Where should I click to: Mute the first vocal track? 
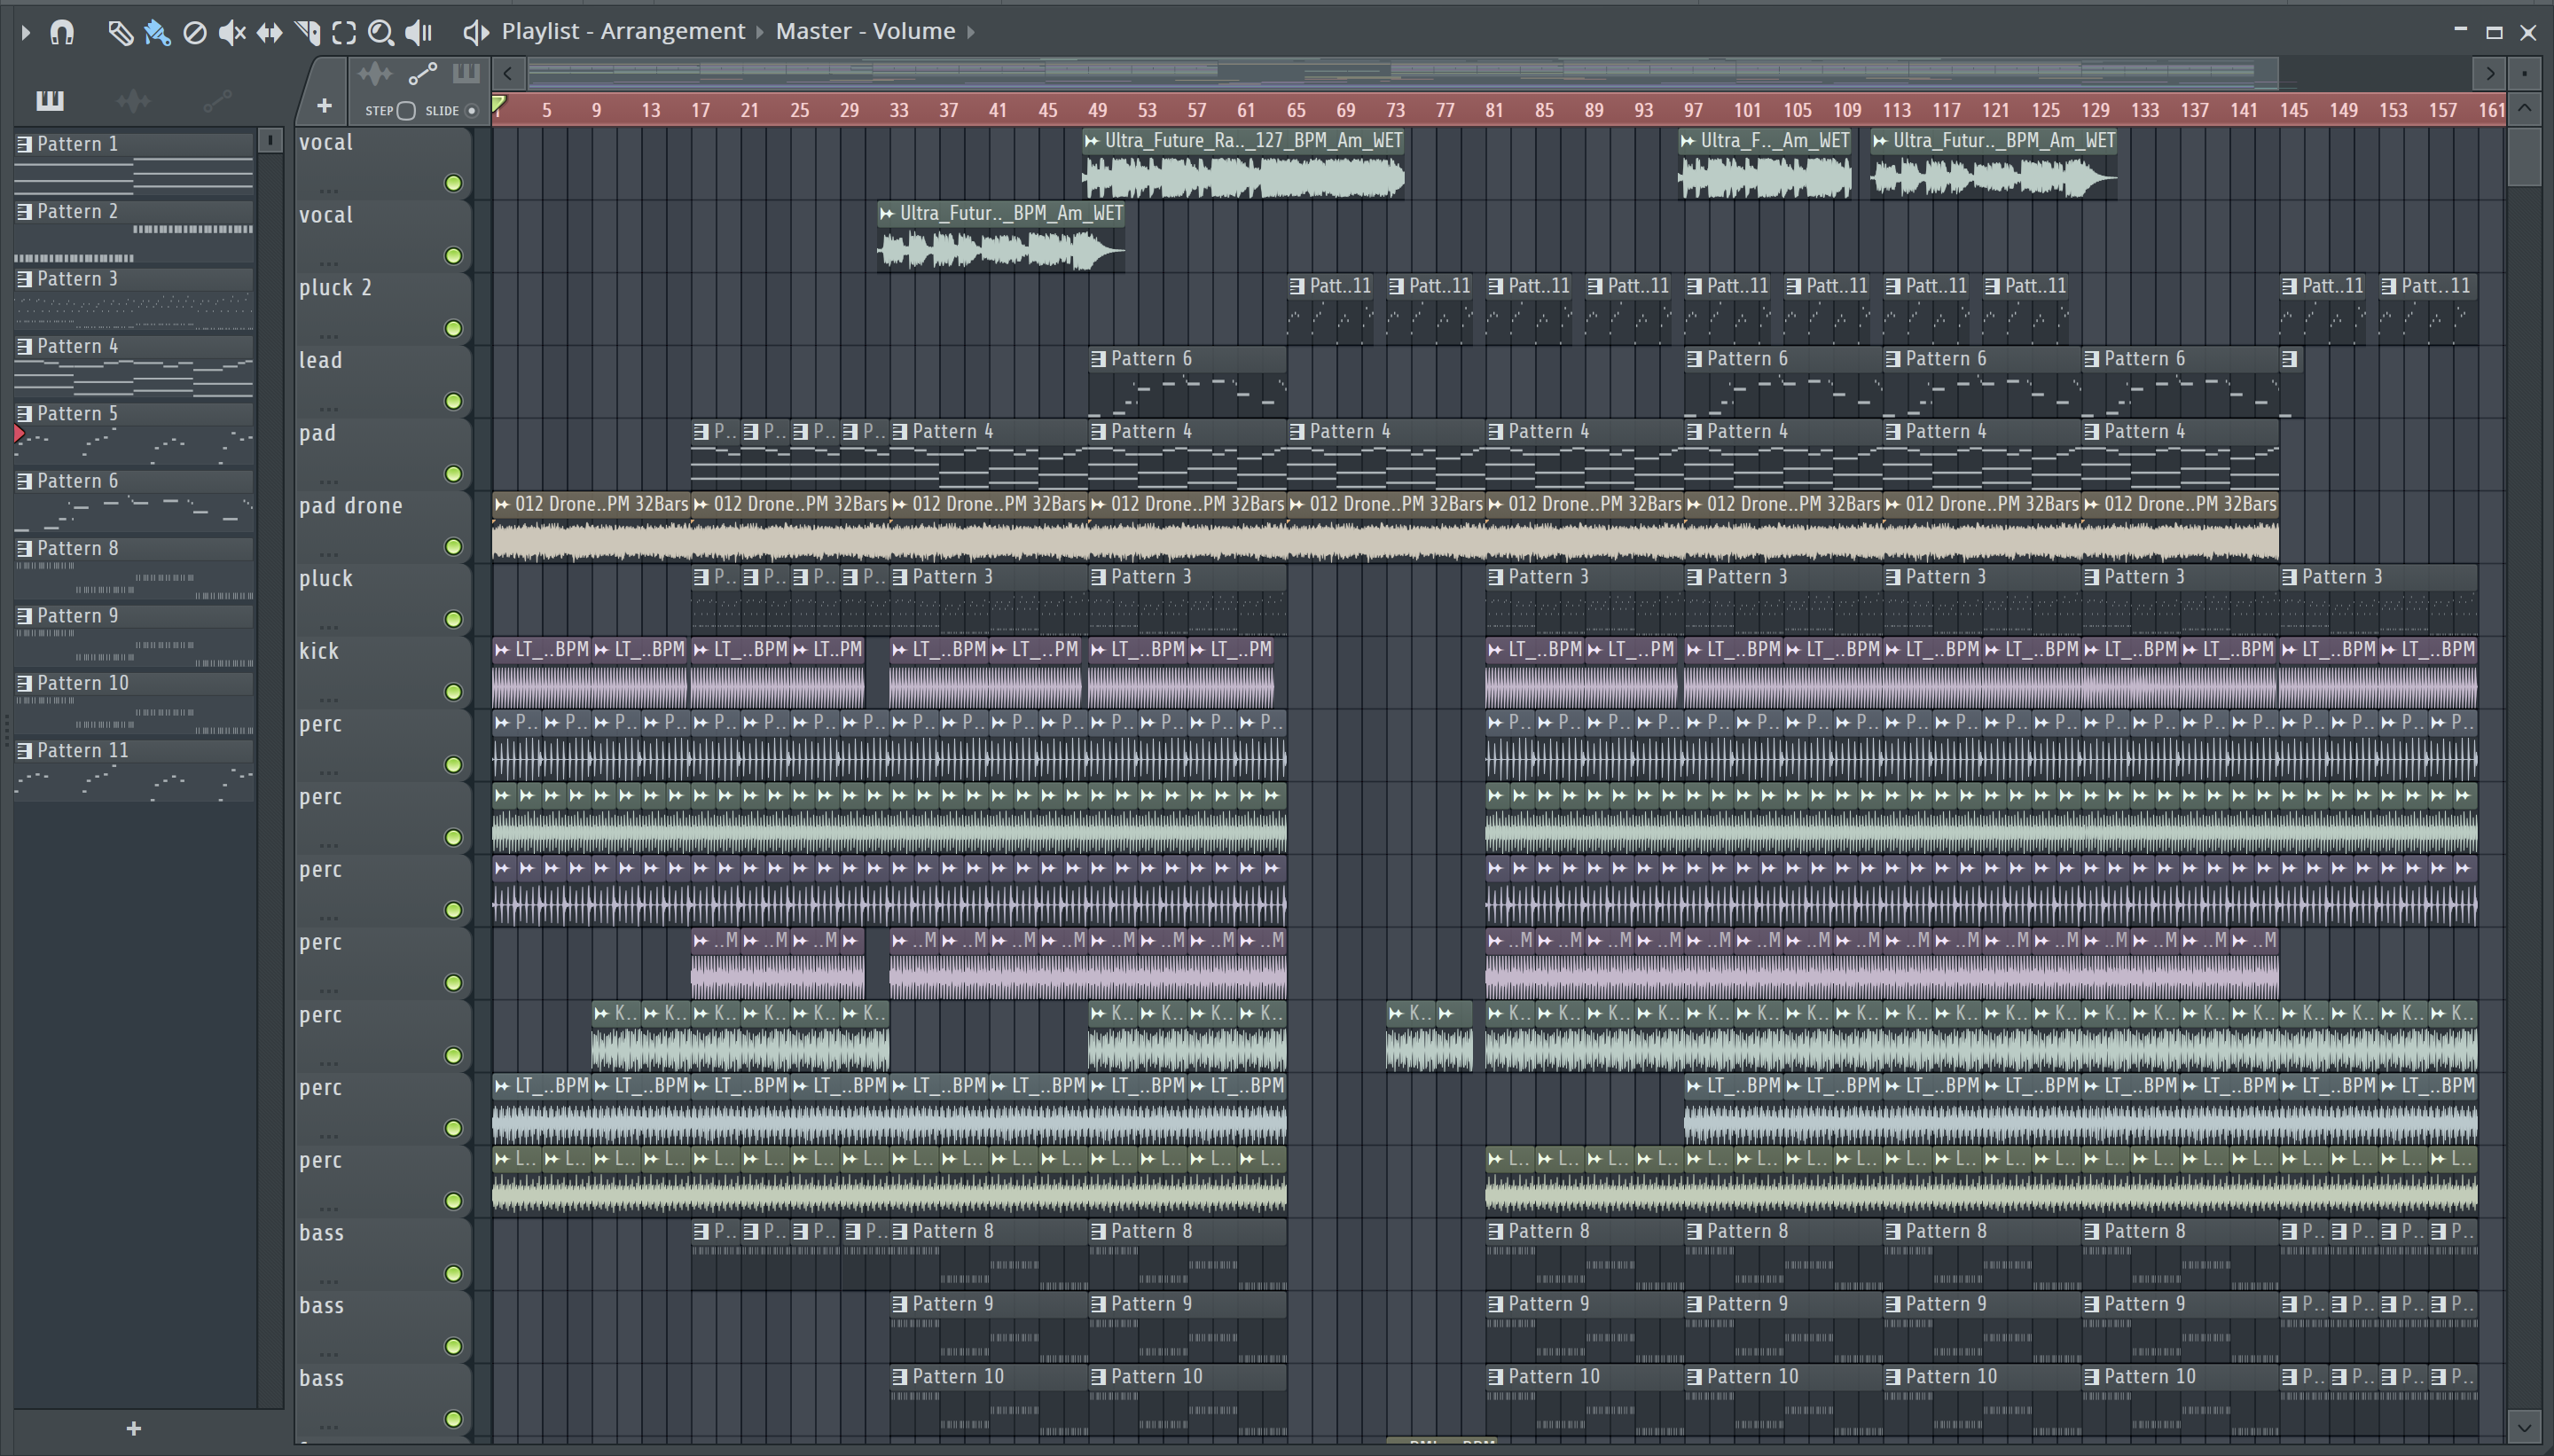point(454,184)
